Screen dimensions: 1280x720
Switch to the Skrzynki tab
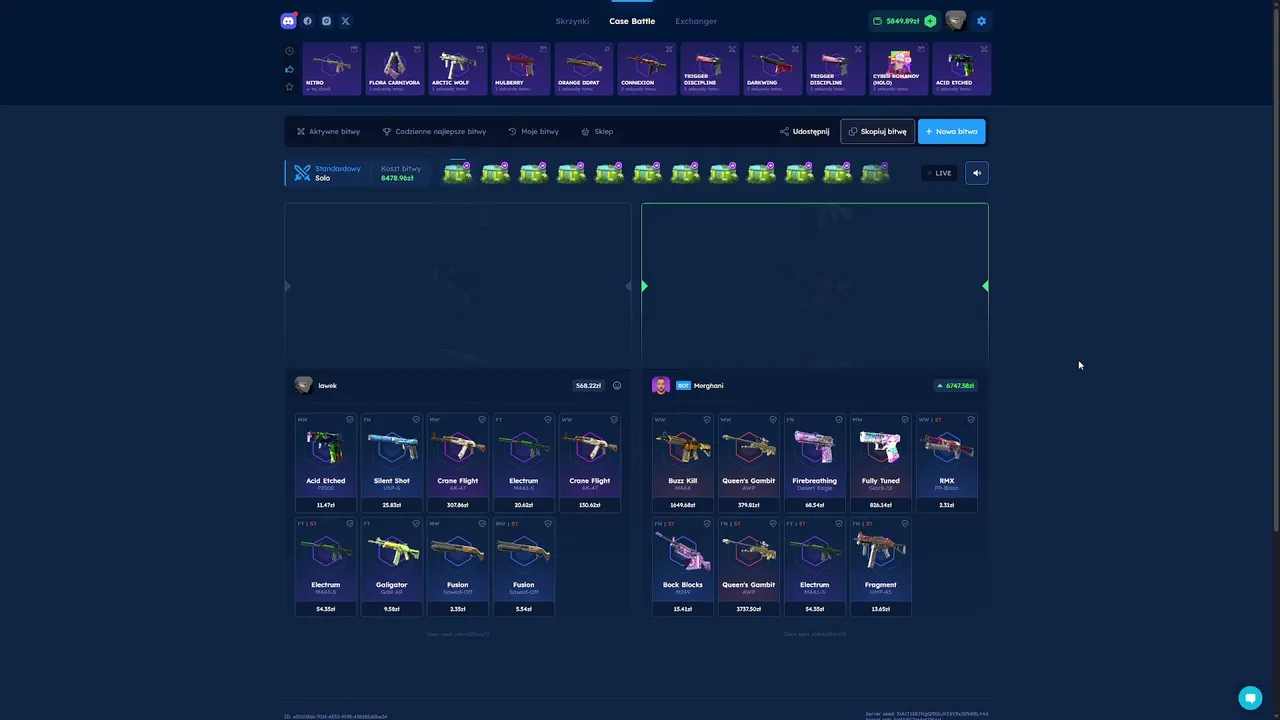[x=572, y=21]
